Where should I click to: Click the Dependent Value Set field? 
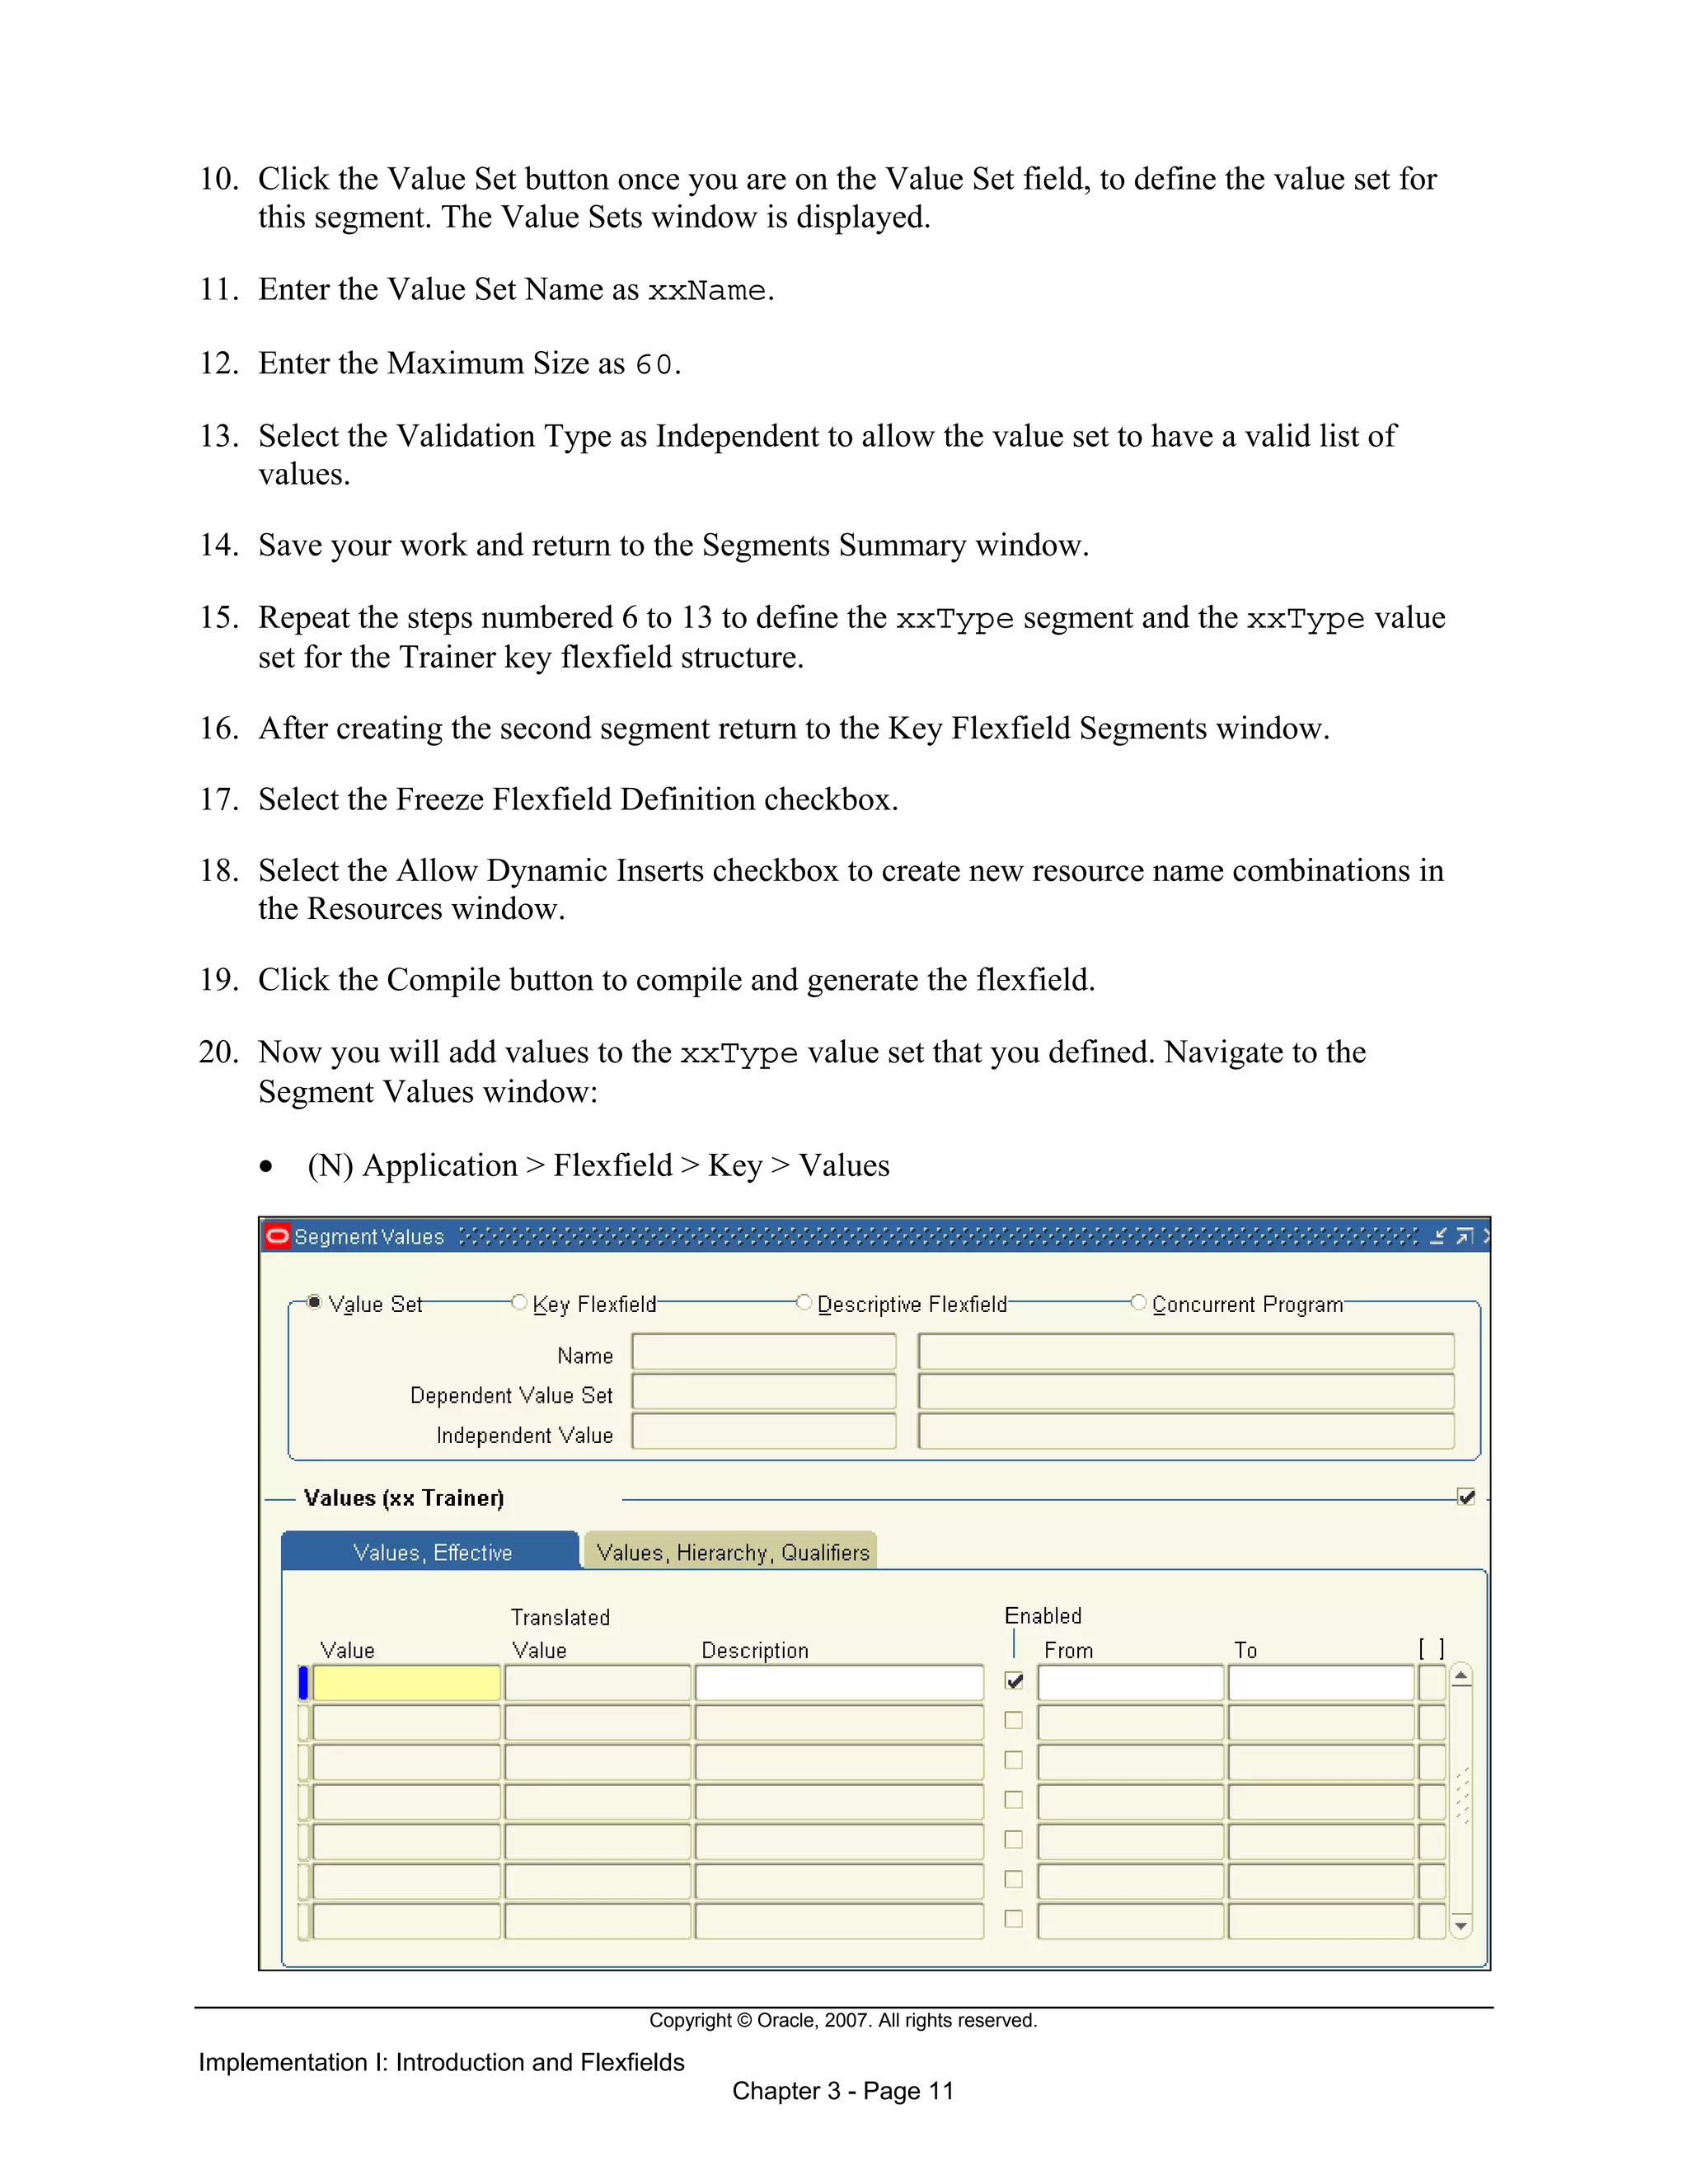click(x=764, y=1391)
